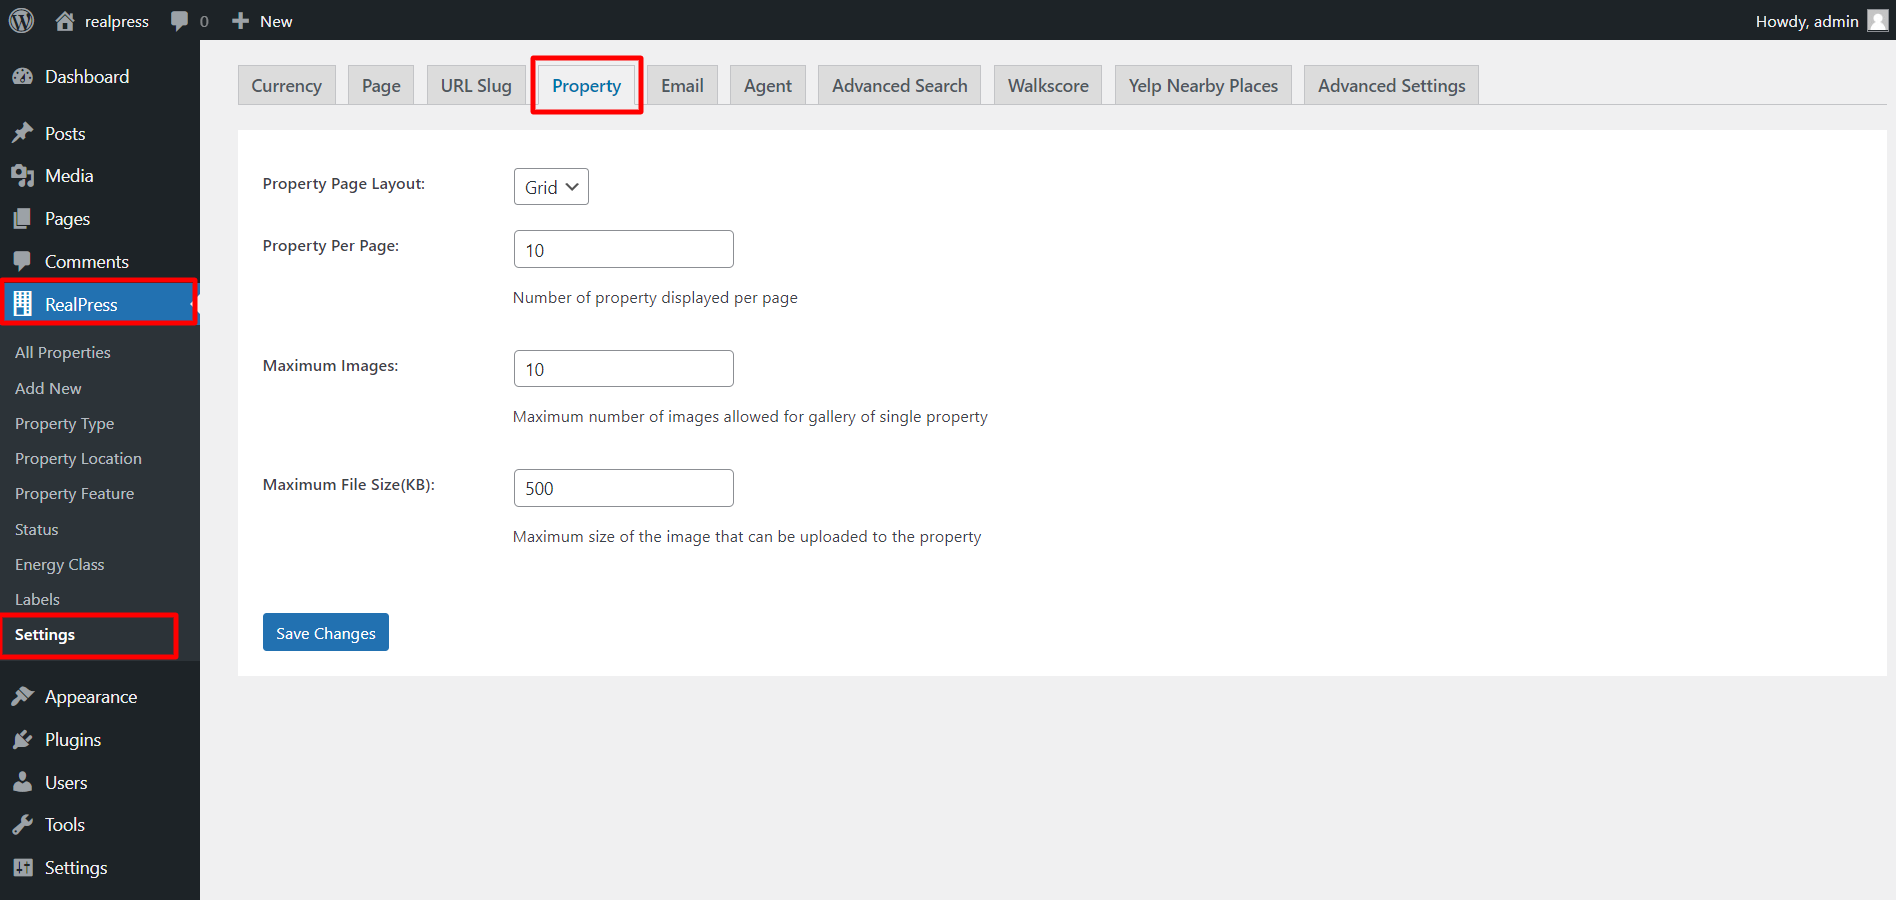
Task: Click the Comments icon in sidebar
Action: (x=22, y=262)
